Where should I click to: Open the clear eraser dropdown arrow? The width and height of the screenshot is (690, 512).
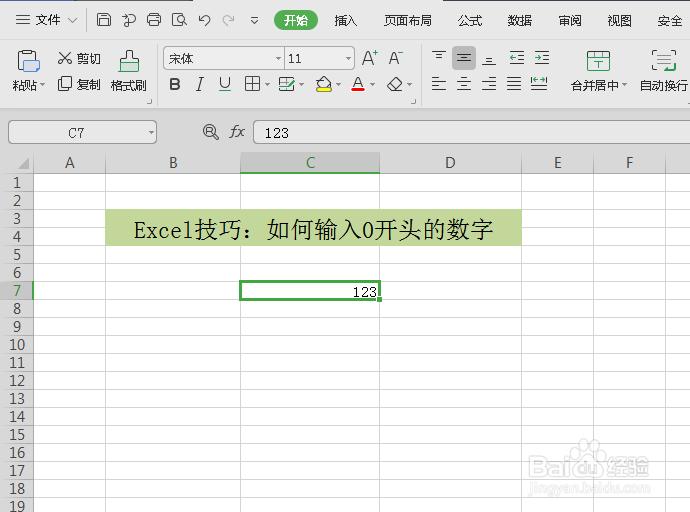point(409,84)
